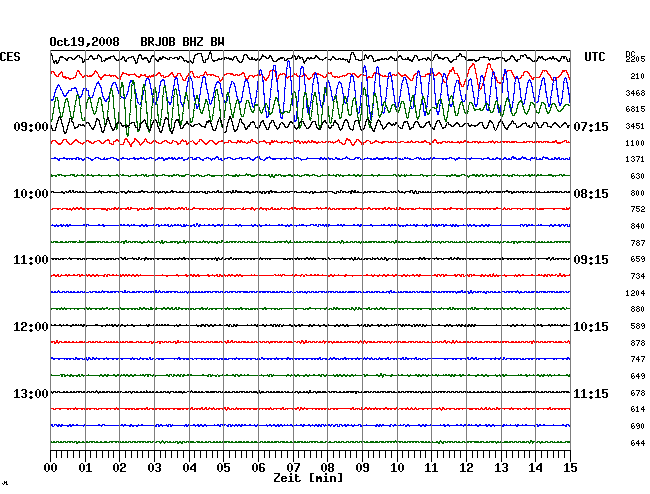Click the amplitude value 1204
The height and width of the screenshot is (494, 650).
tap(635, 293)
